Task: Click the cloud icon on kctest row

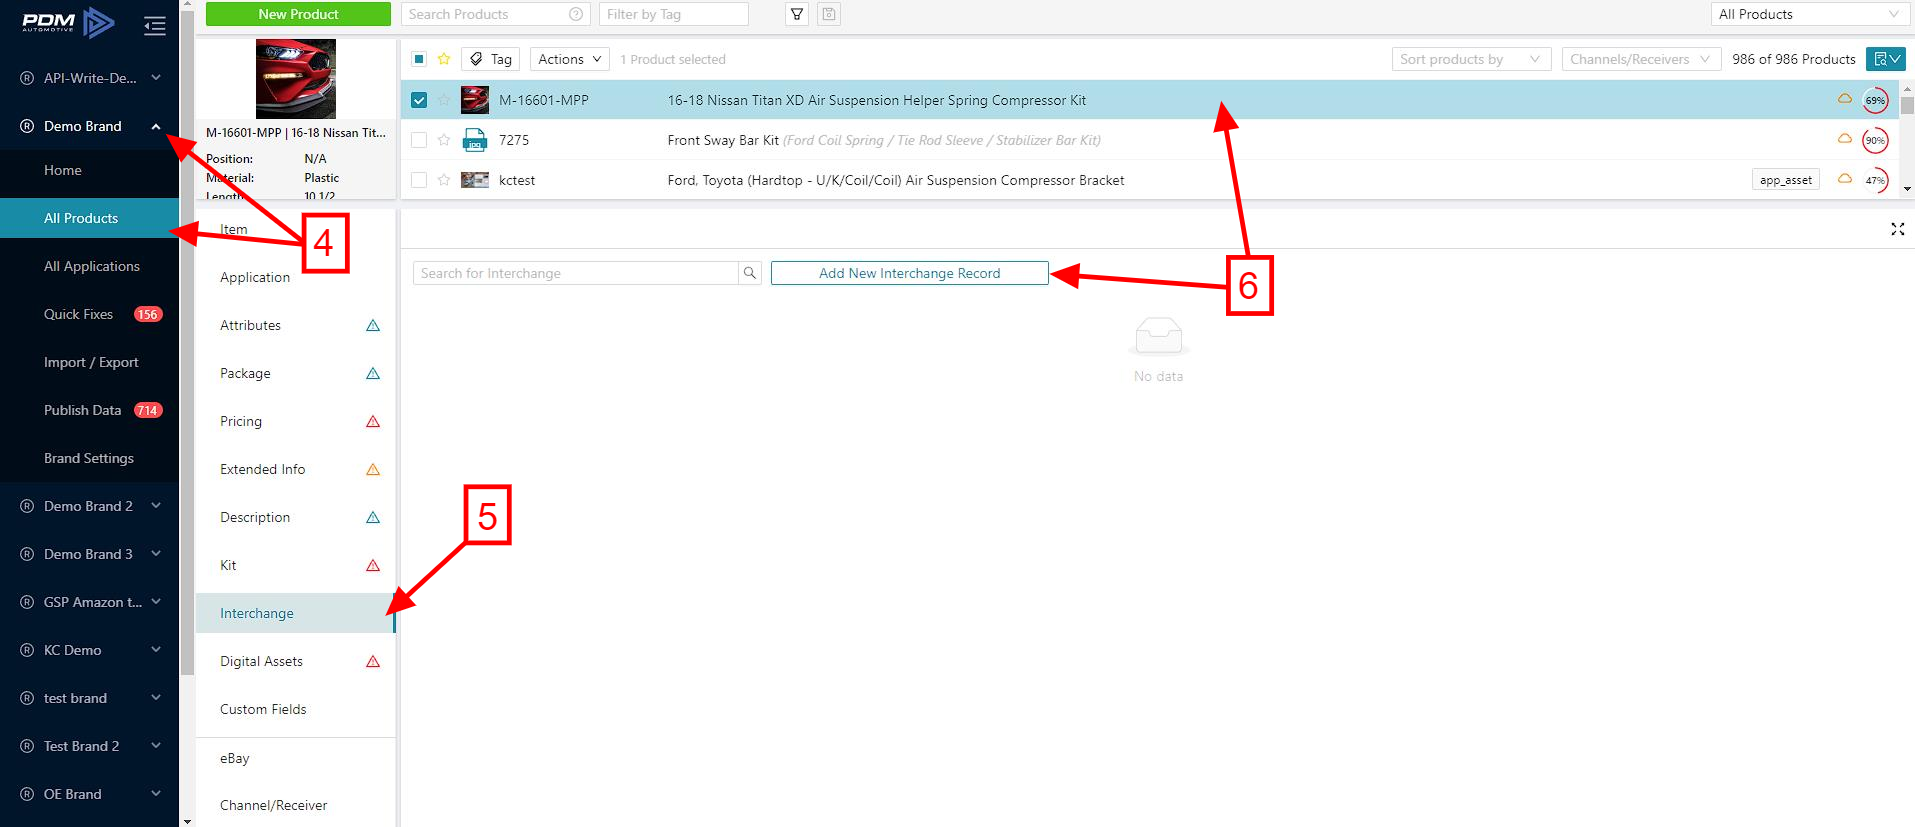Action: click(1845, 179)
